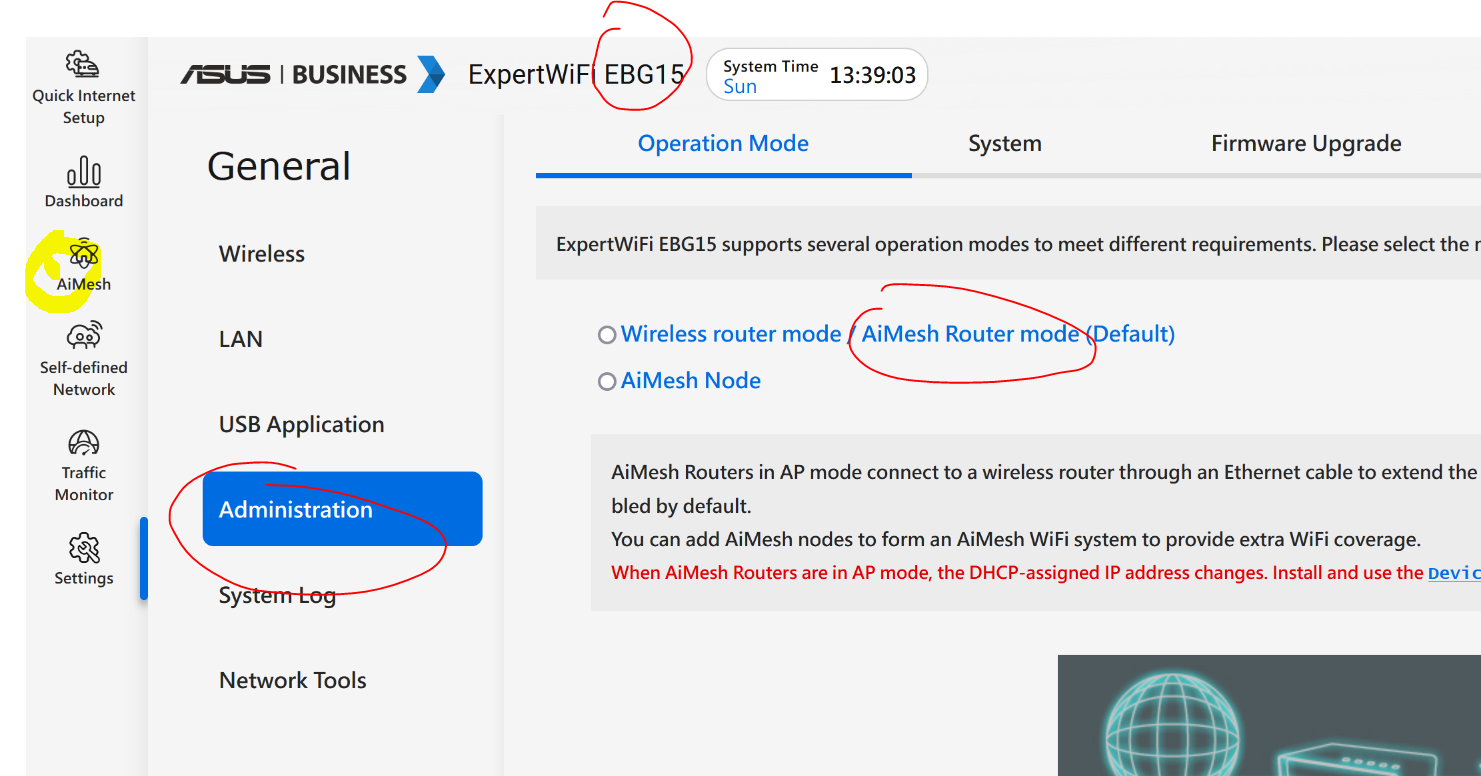Click the AiMesh Router mode link
The width and height of the screenshot is (1481, 776).
970,334
